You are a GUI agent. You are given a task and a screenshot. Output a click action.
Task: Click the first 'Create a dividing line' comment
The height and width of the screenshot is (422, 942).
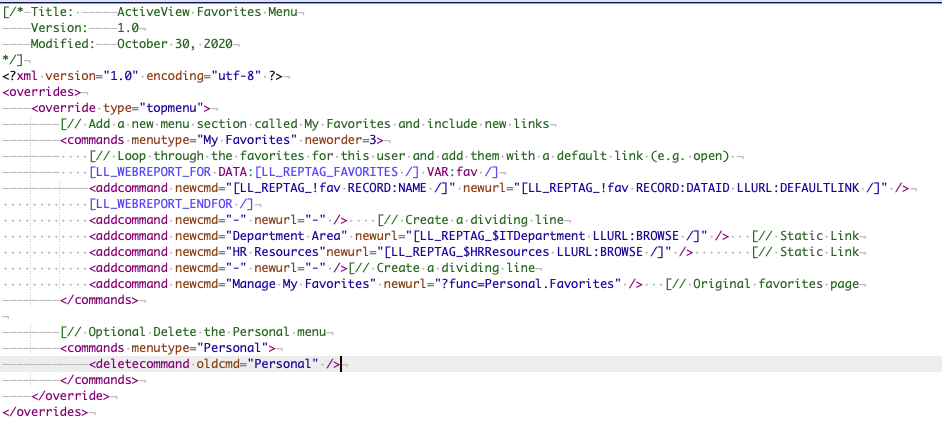click(x=470, y=221)
